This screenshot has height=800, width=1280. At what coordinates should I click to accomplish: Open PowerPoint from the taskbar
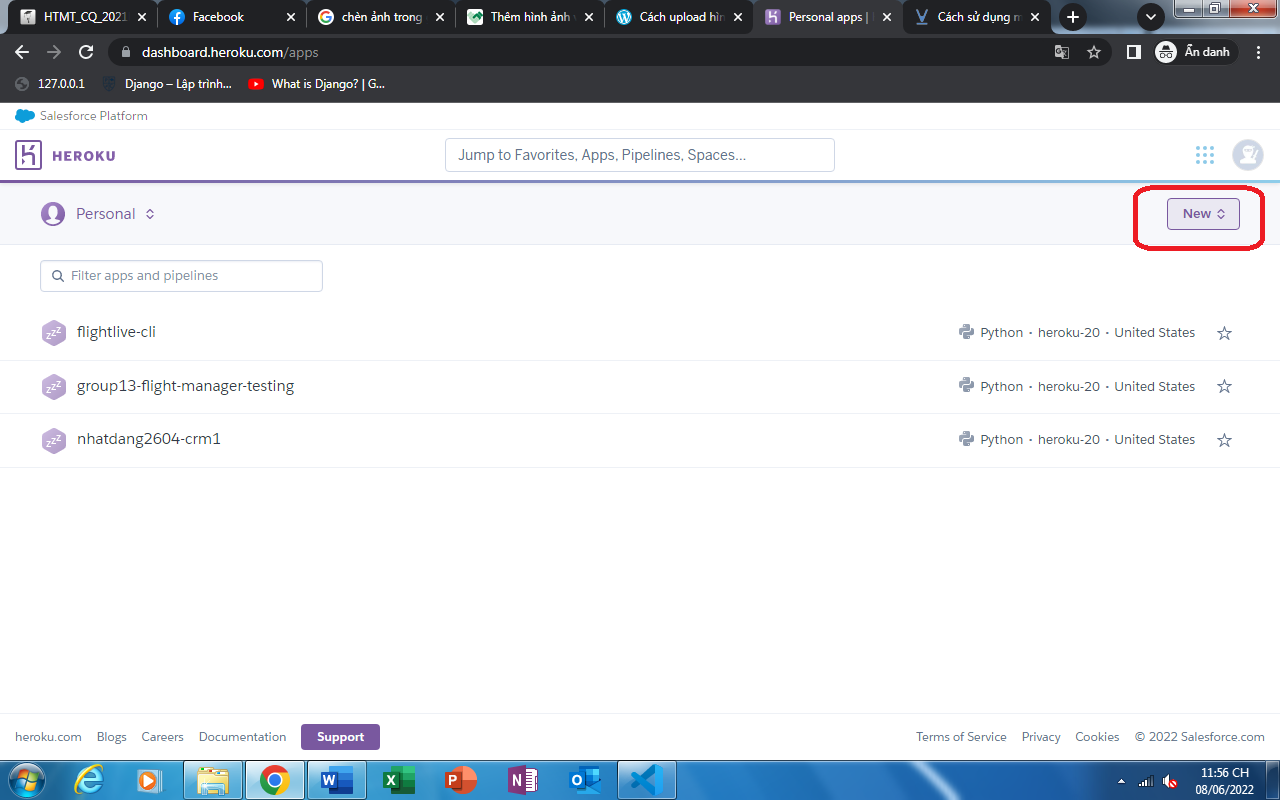[461, 780]
